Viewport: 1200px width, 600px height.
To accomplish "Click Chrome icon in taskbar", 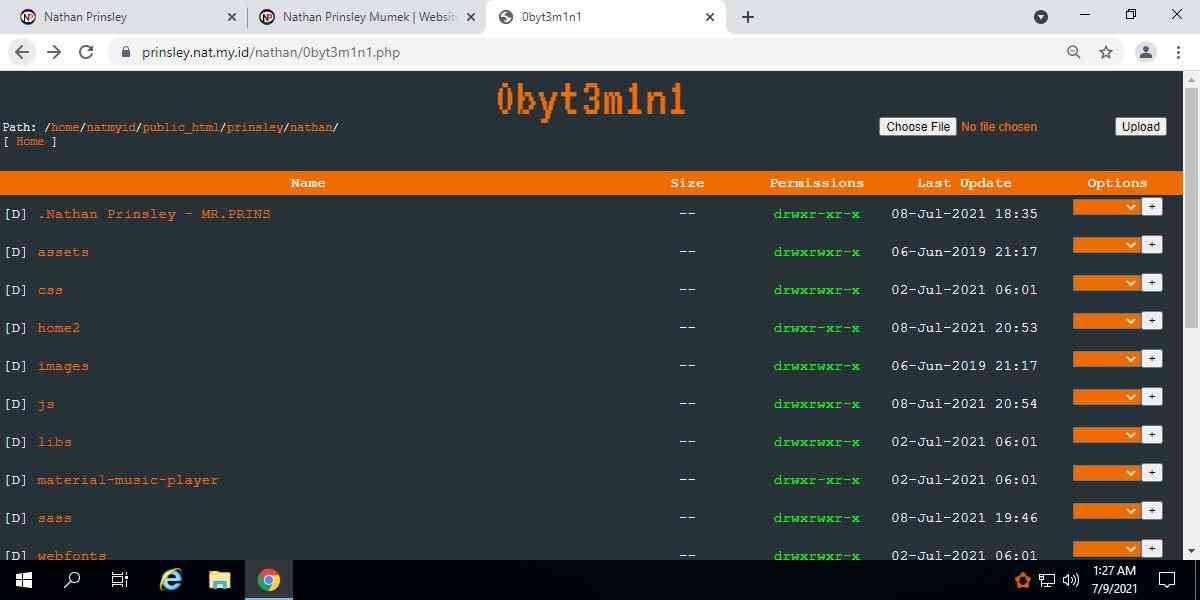I will 268,580.
